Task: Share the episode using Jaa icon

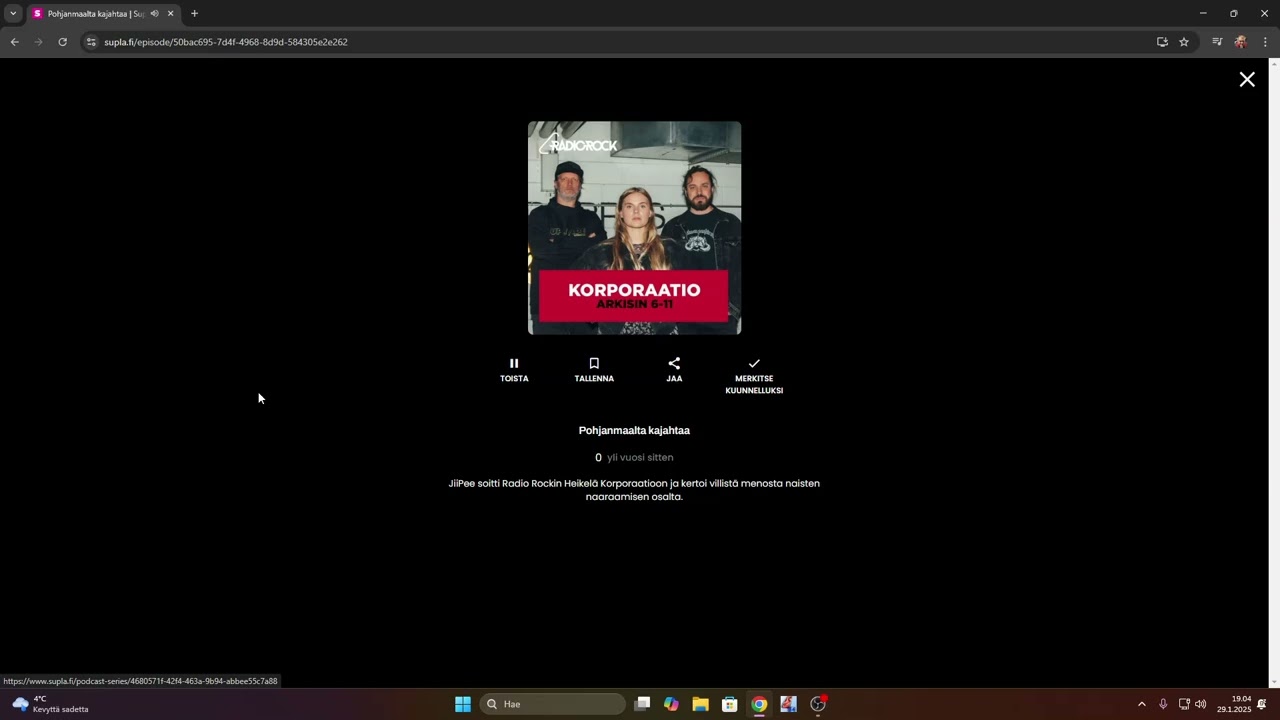Action: click(x=674, y=370)
